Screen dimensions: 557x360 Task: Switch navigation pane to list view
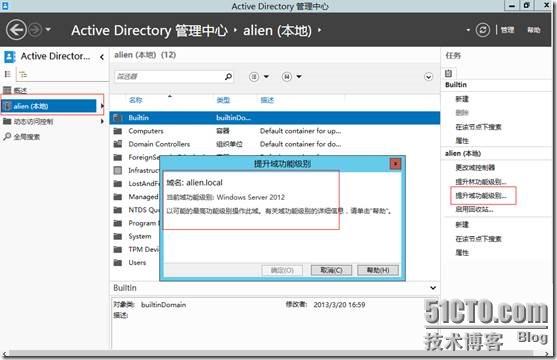(x=7, y=74)
